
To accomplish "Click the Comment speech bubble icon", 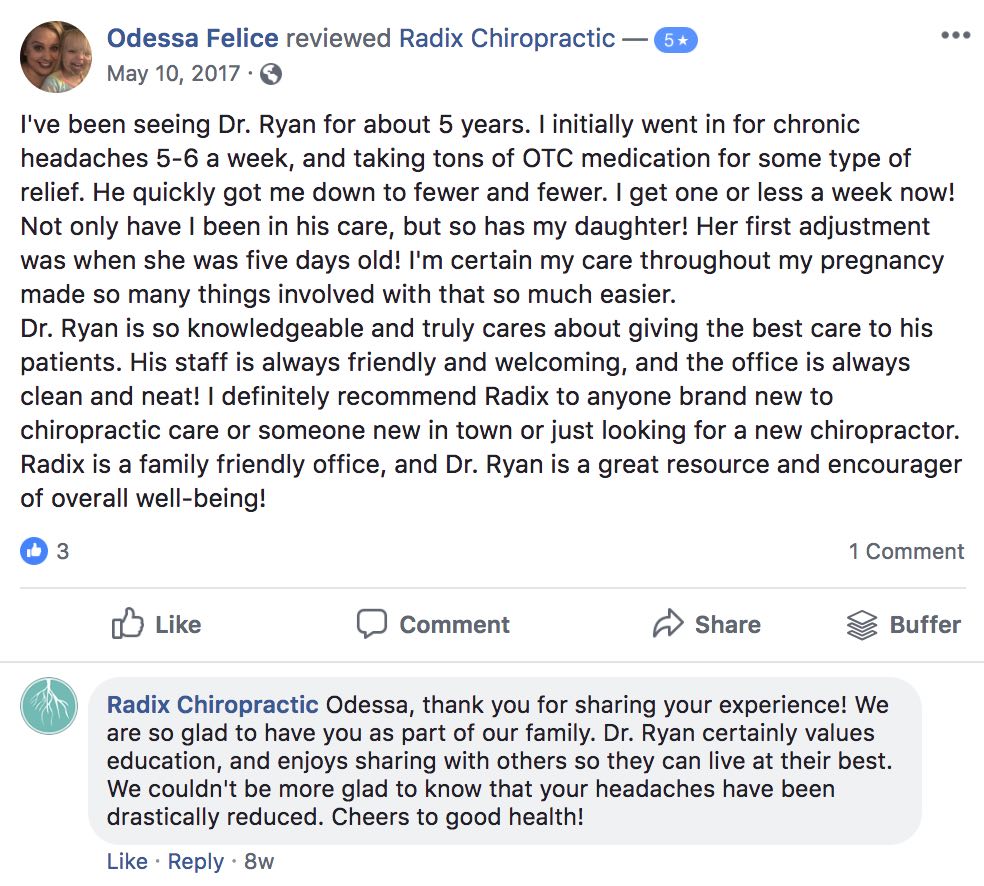I will [x=372, y=625].
